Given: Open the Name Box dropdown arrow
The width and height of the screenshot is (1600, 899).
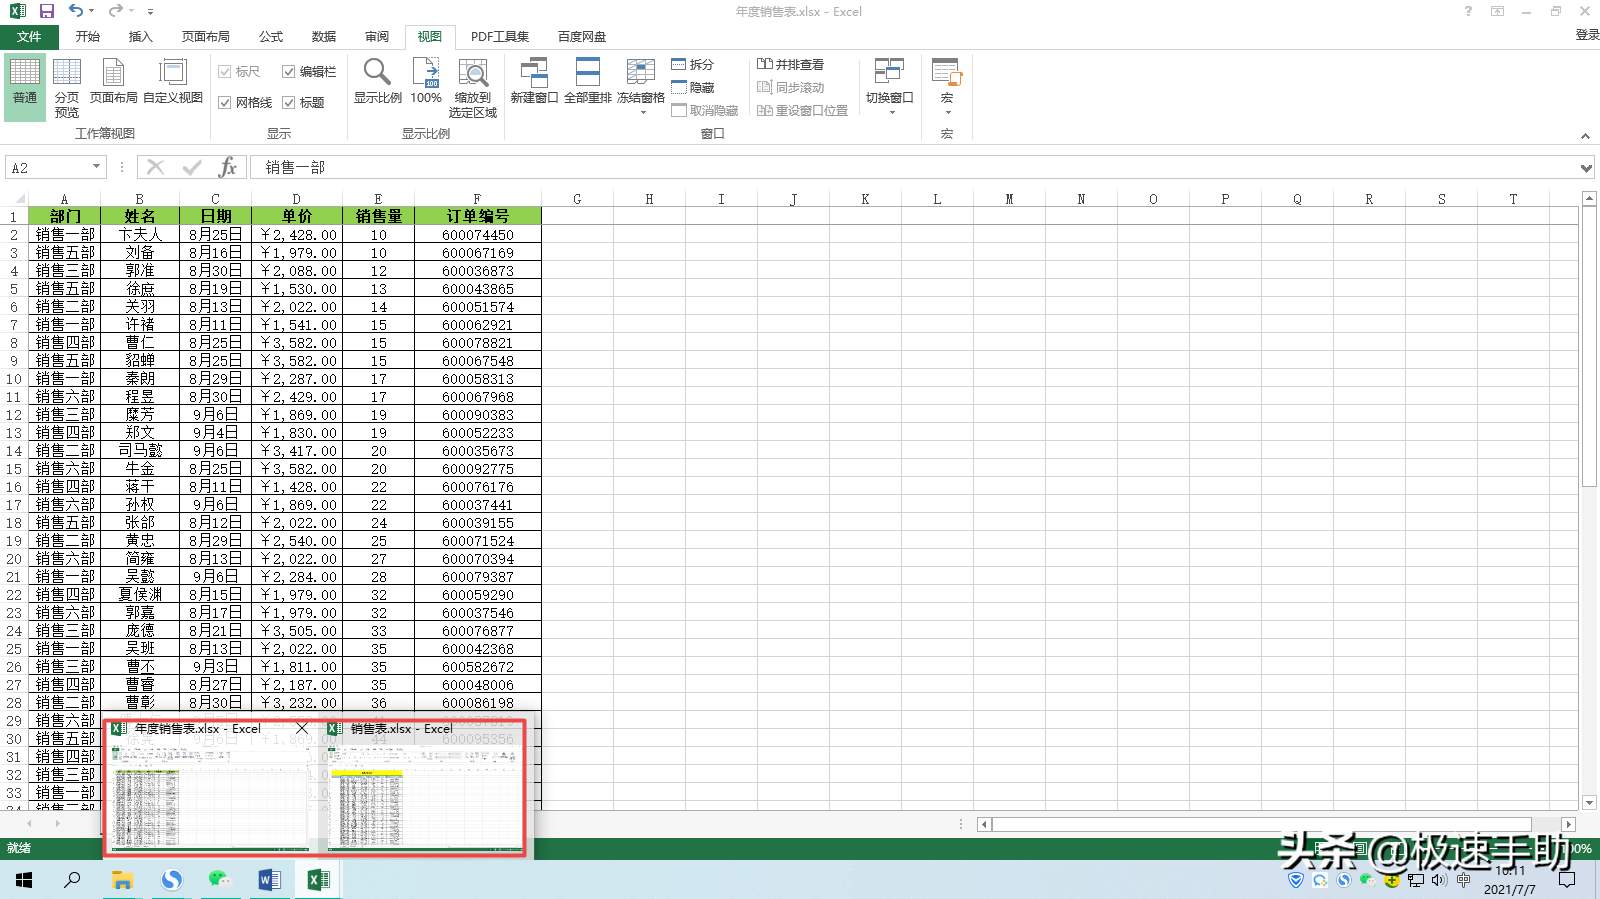Looking at the screenshot, I should click(x=96, y=167).
